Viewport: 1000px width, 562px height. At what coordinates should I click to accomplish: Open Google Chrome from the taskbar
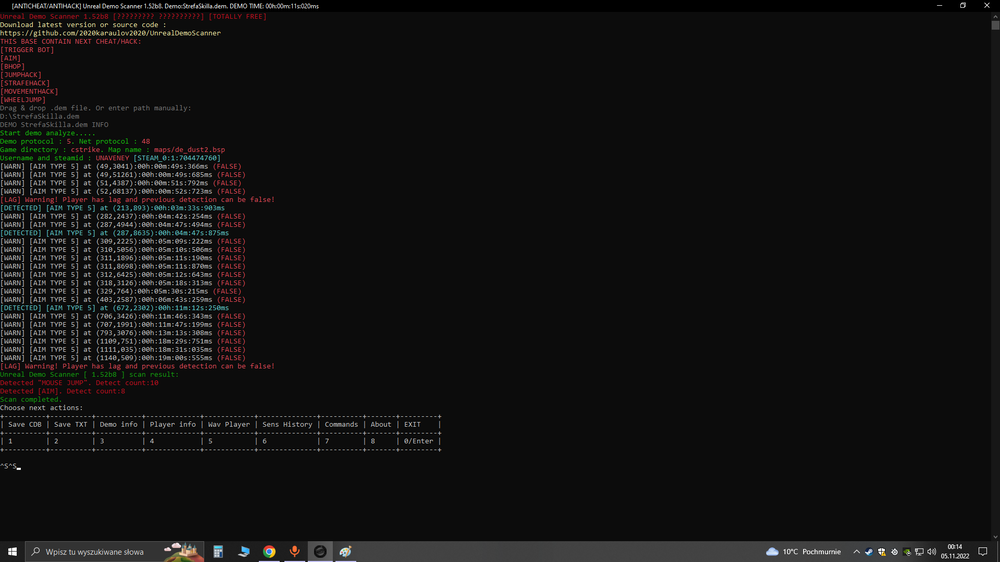pos(269,552)
